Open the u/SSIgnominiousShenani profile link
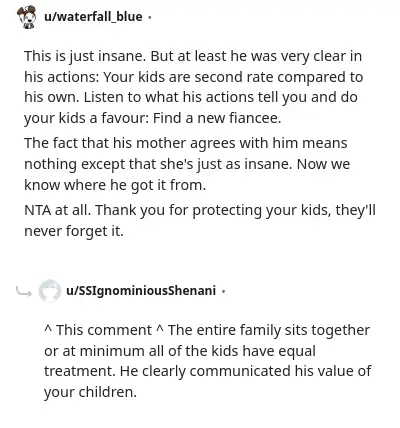The height and width of the screenshot is (428, 400). coord(141,291)
